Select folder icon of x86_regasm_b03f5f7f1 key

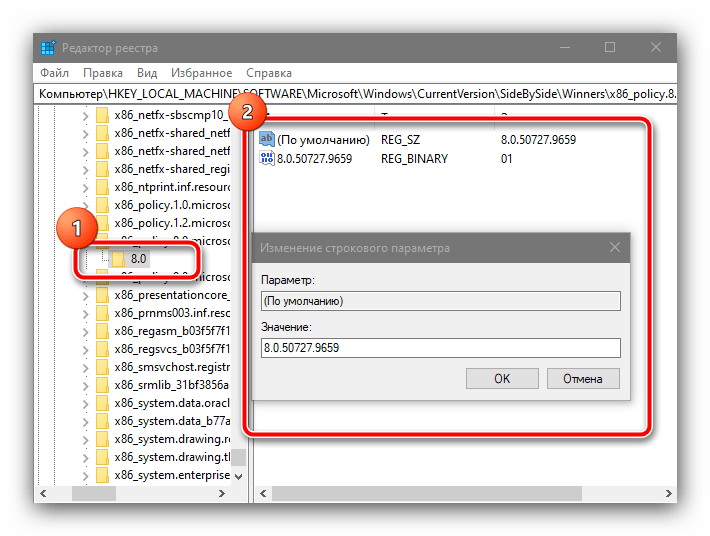102,331
